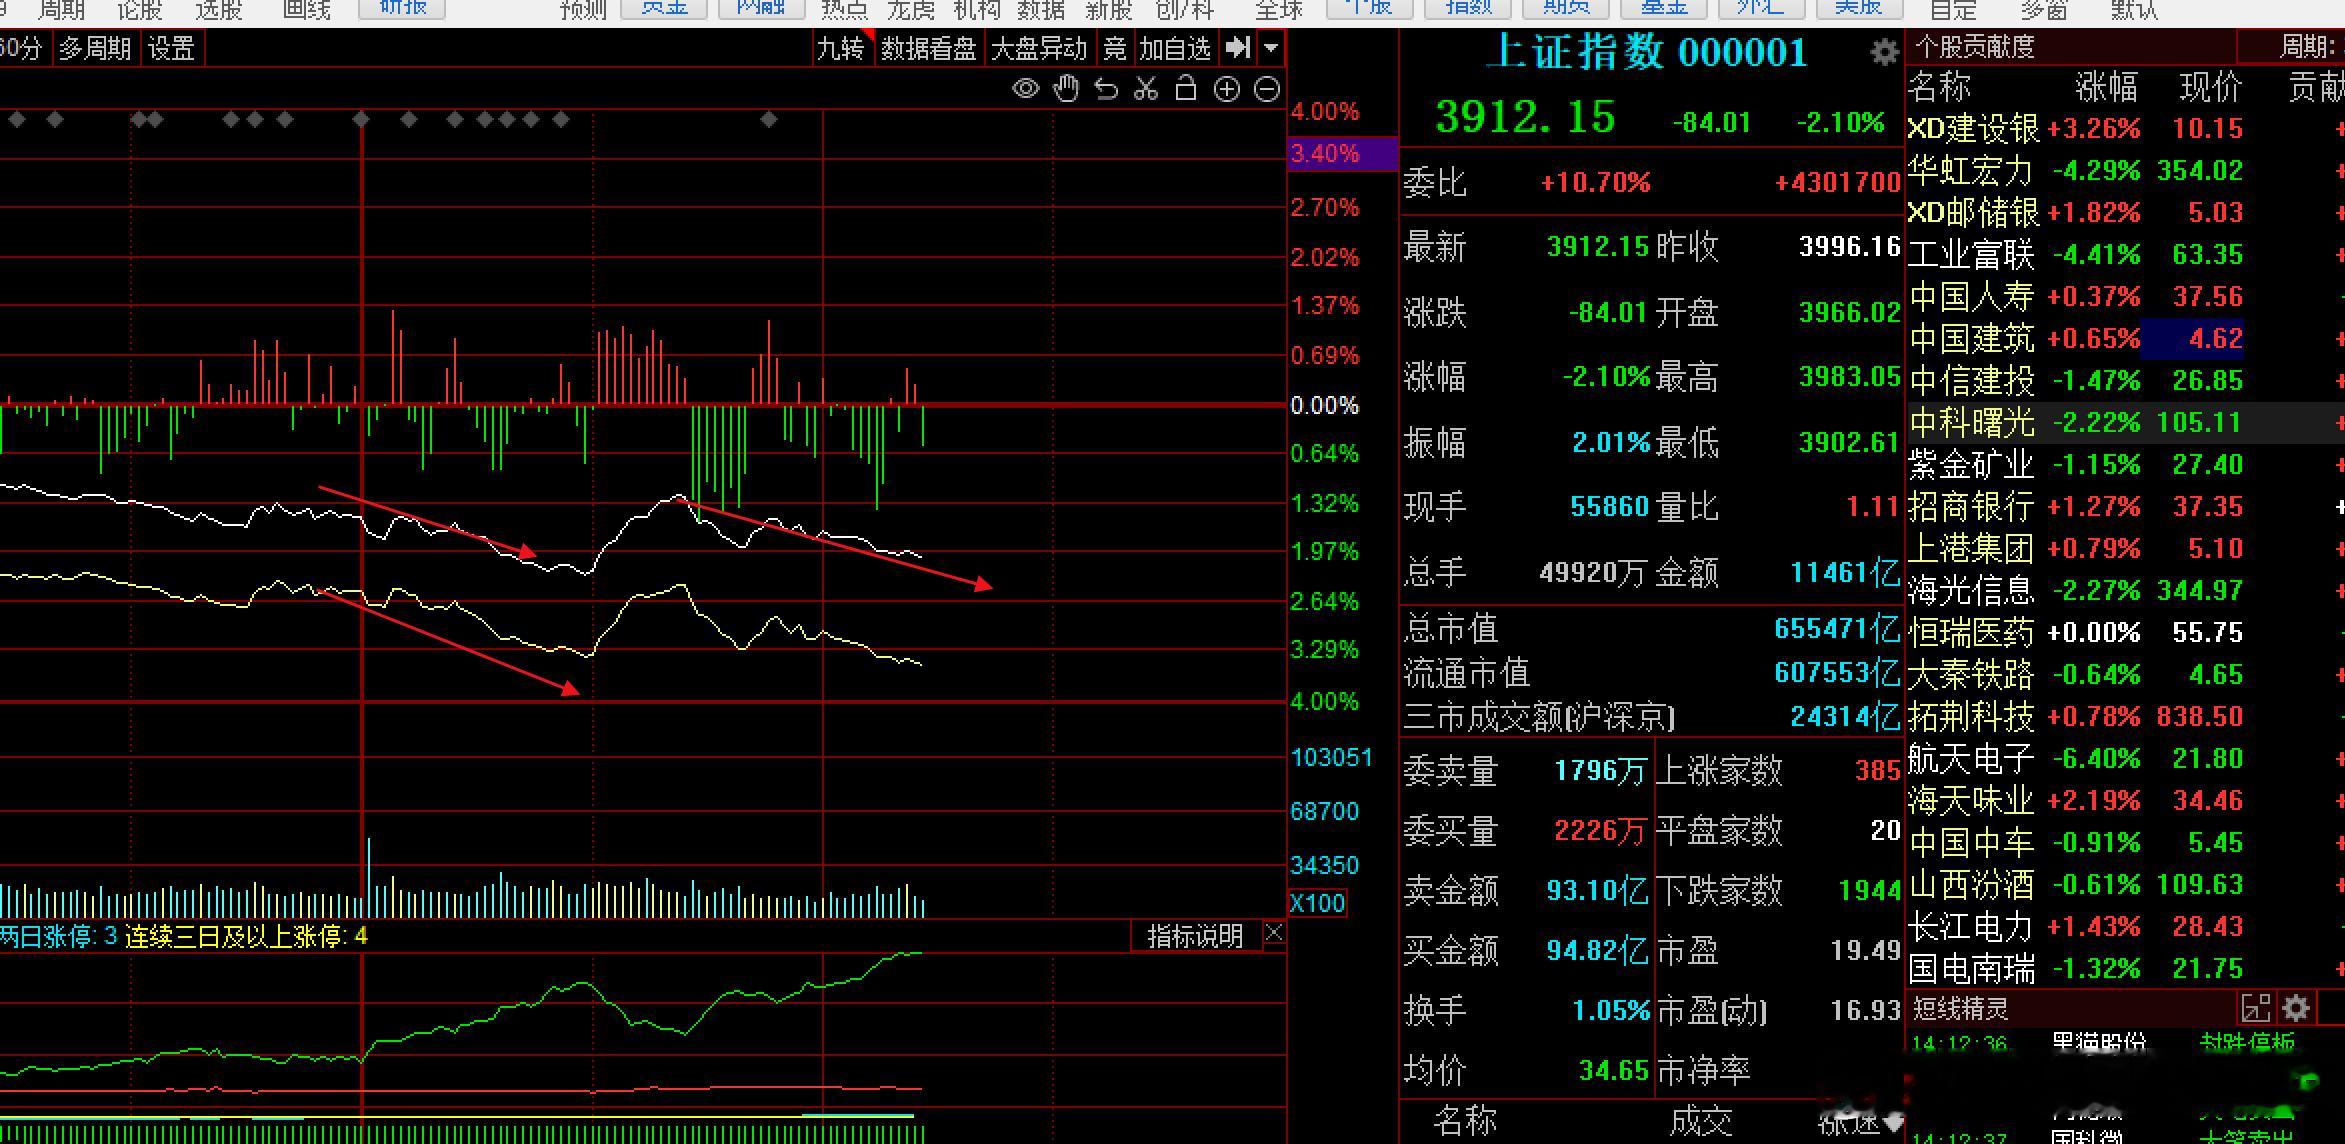Select the 恒瑞医药 stock row
The image size is (2345, 1144).
tap(2125, 632)
